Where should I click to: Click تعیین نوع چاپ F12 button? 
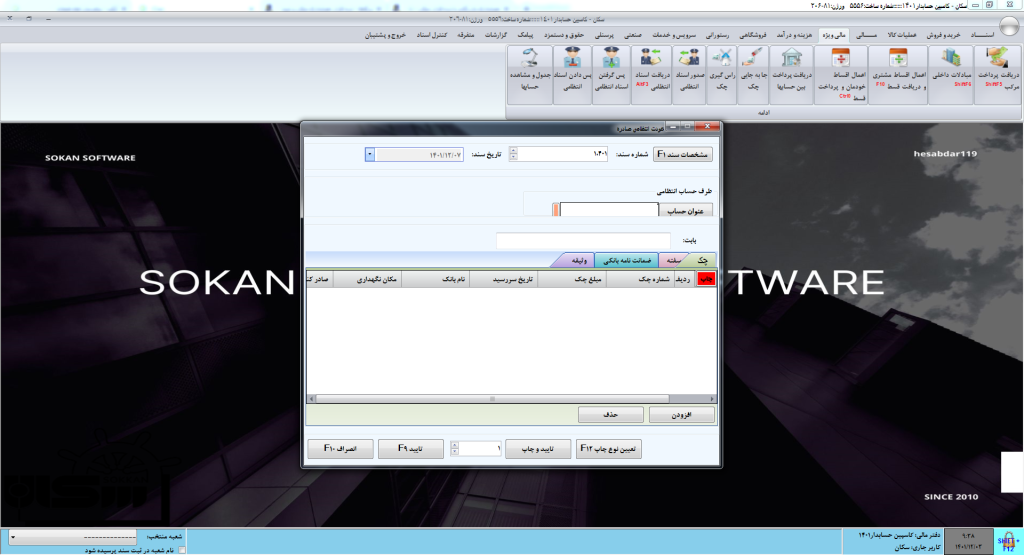click(x=608, y=449)
